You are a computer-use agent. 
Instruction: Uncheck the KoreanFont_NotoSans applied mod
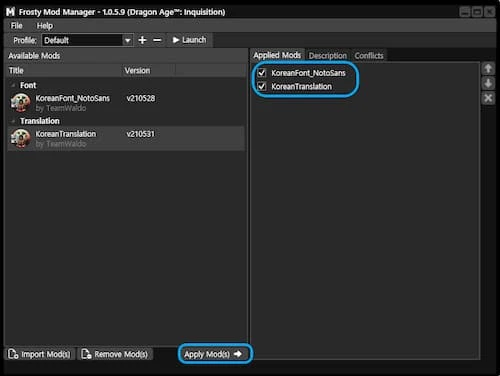tap(262, 73)
